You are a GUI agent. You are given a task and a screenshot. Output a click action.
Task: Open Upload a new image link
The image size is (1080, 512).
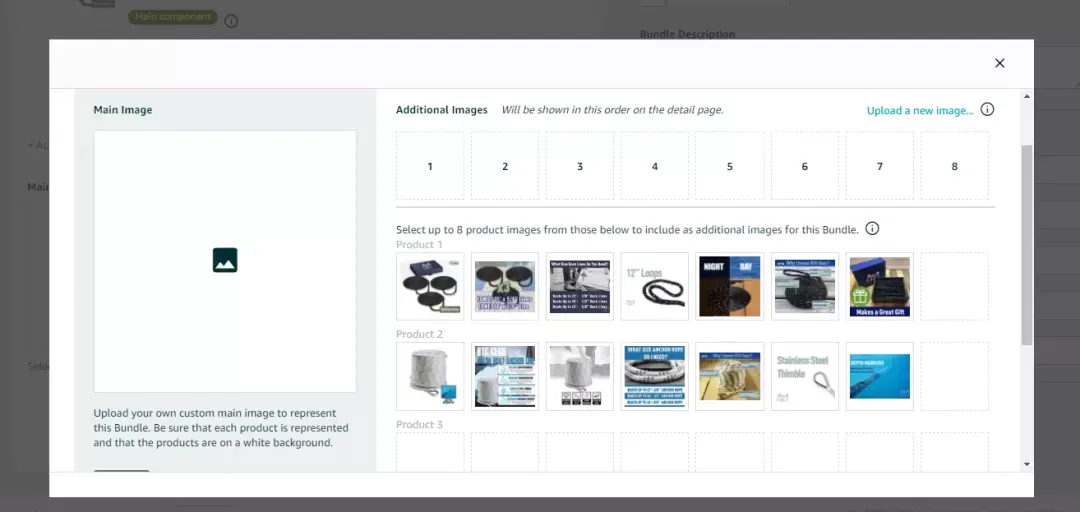point(920,110)
